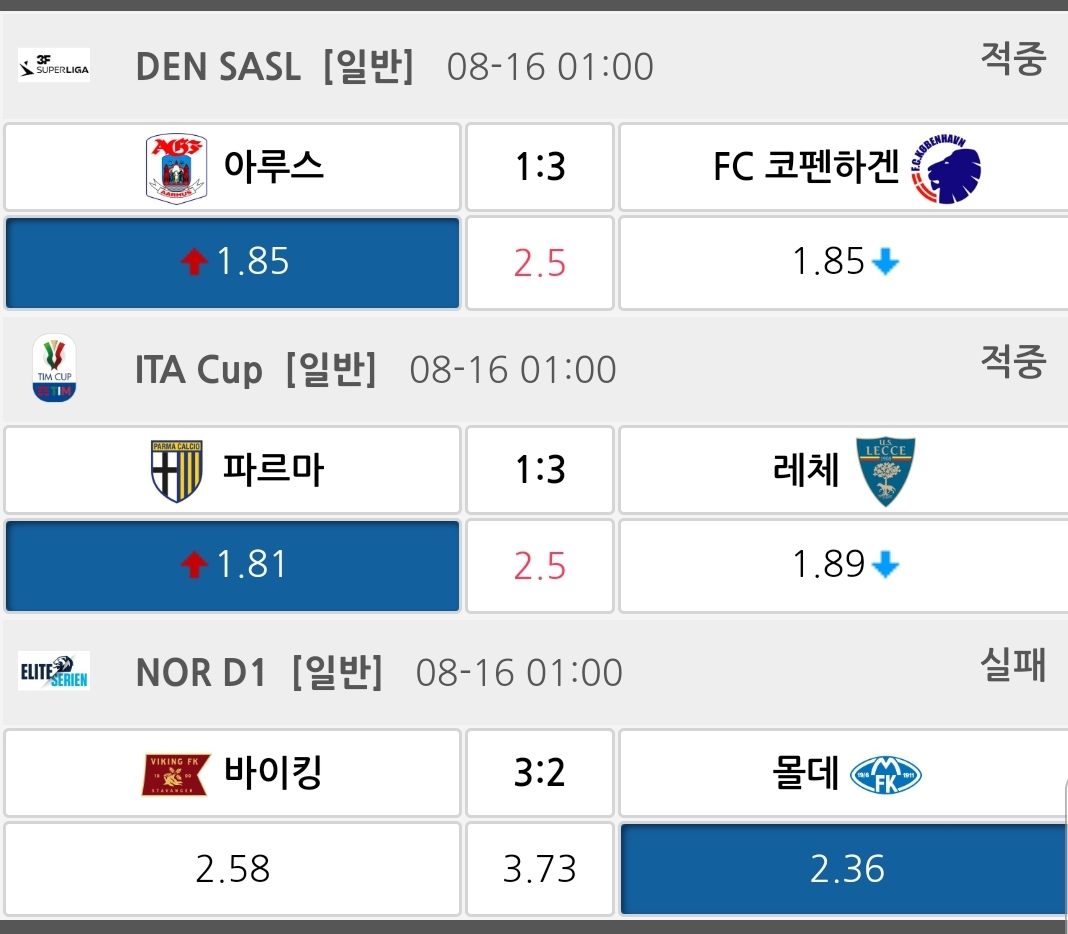Click the Aarhus AGF team crest
This screenshot has width=1068, height=934.
176,168
